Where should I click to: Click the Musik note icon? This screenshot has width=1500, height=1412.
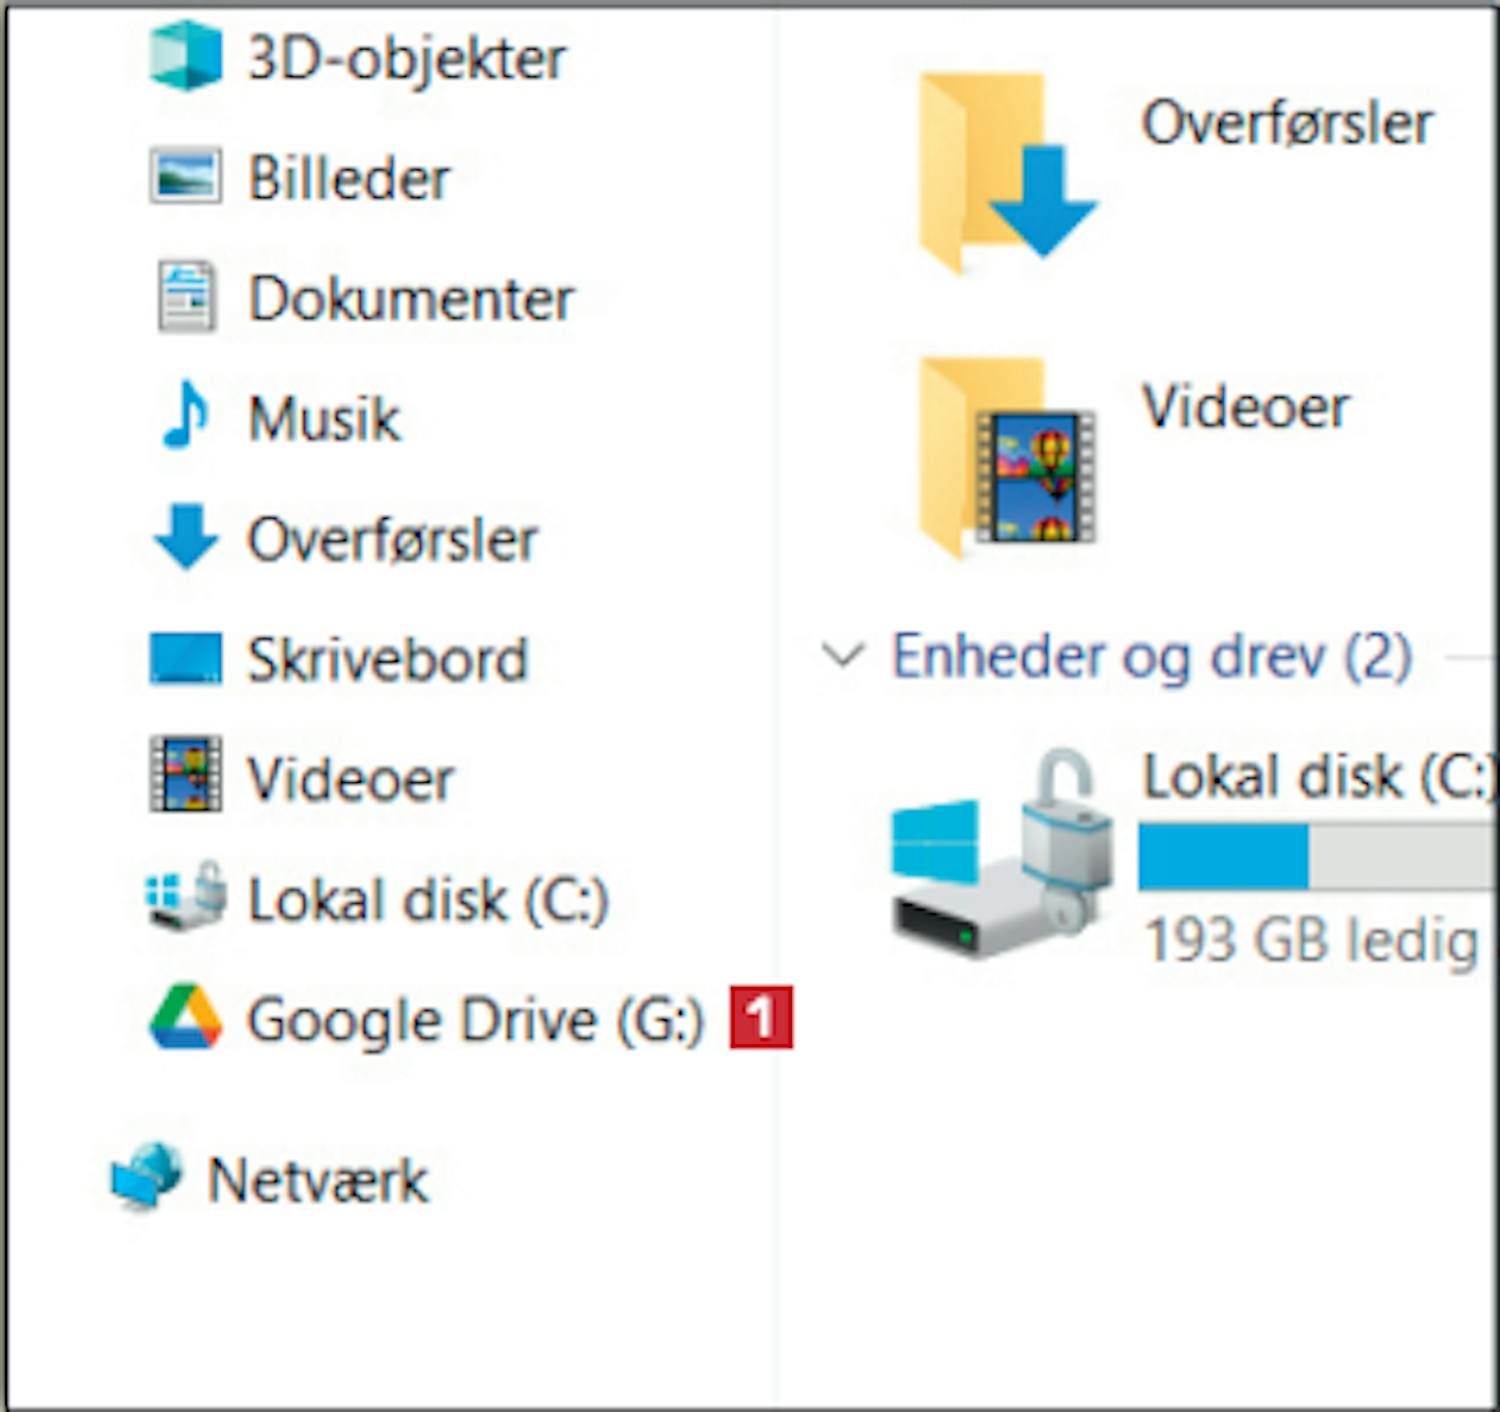pos(185,417)
